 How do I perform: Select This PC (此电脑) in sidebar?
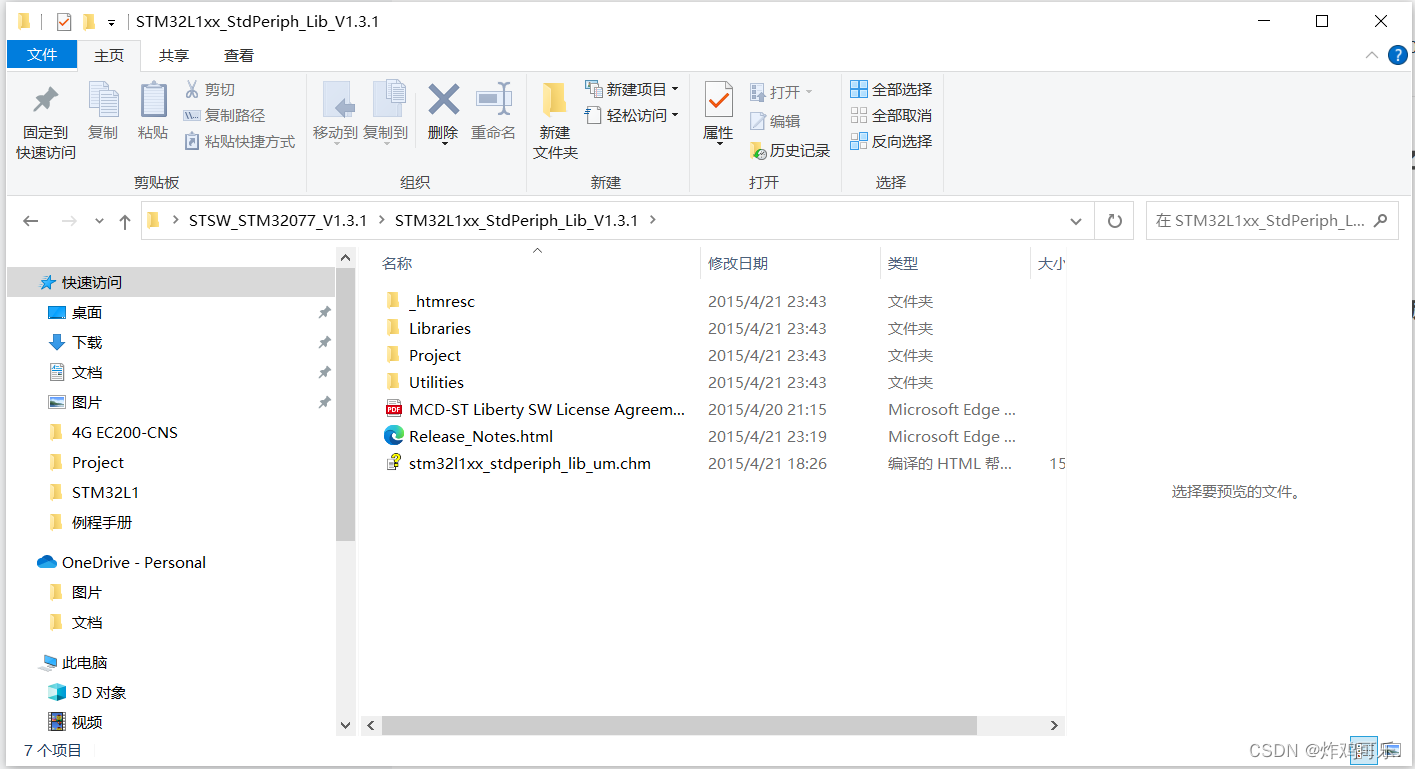pyautogui.click(x=84, y=662)
